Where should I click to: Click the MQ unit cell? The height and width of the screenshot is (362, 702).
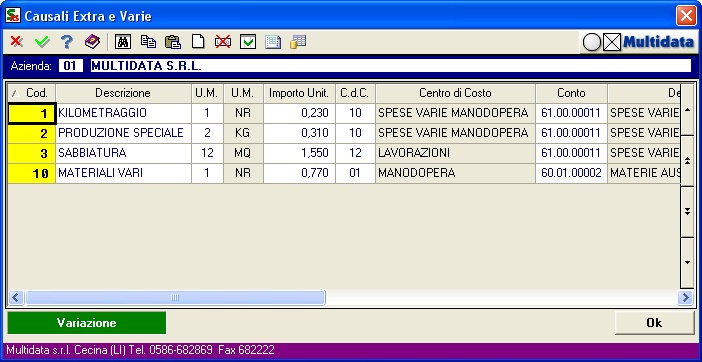coord(243,153)
